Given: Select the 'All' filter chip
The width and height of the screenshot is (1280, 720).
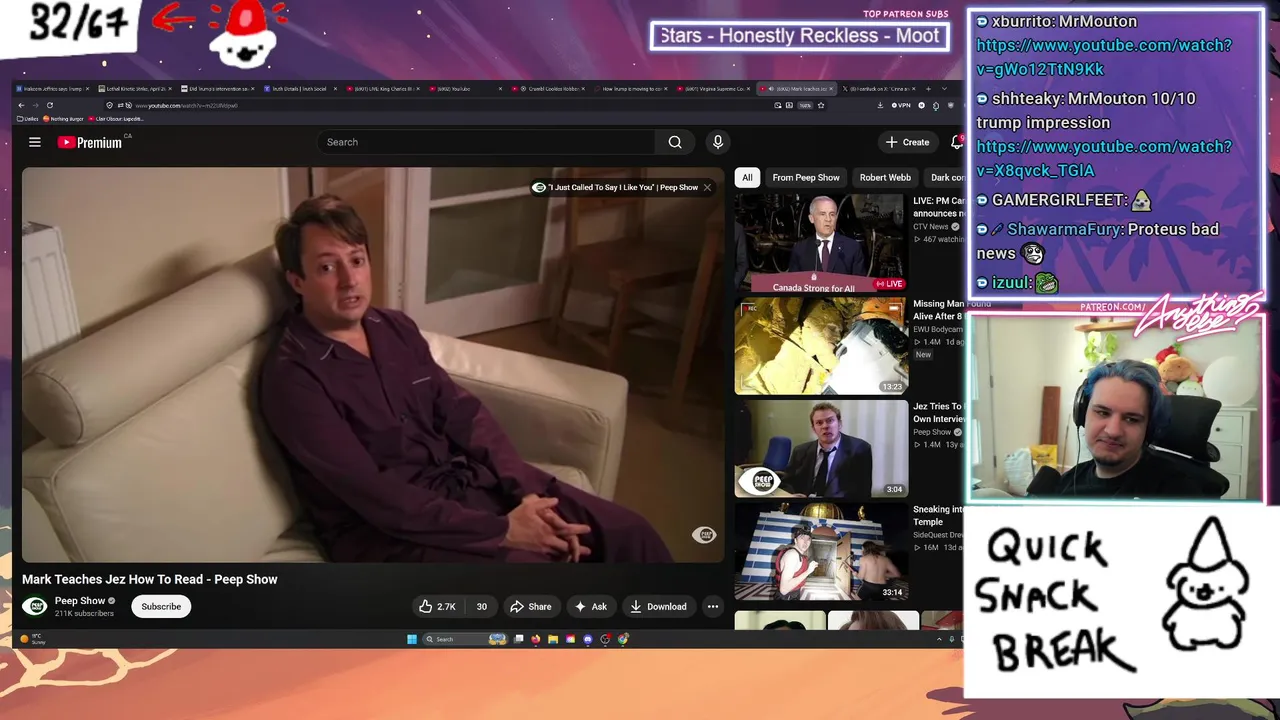Looking at the screenshot, I should pos(747,177).
